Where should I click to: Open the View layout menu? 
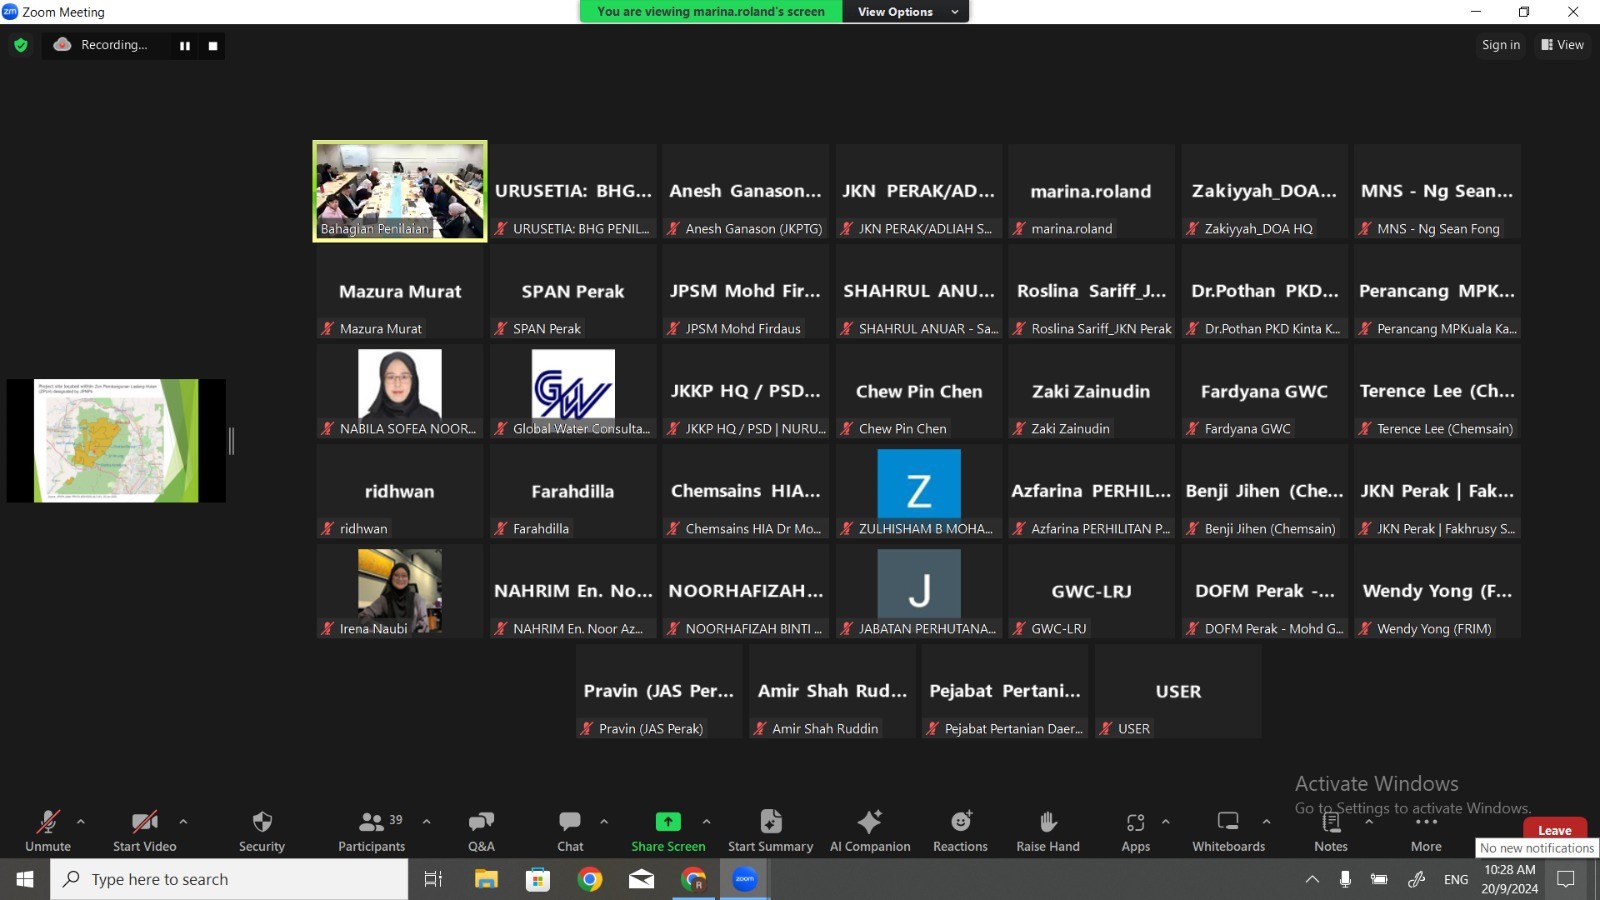coord(1562,45)
